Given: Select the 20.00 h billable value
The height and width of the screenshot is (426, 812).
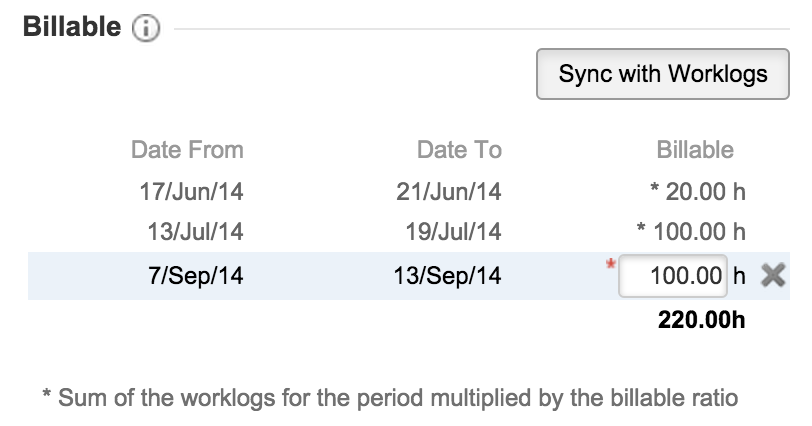Looking at the screenshot, I should coord(697,191).
